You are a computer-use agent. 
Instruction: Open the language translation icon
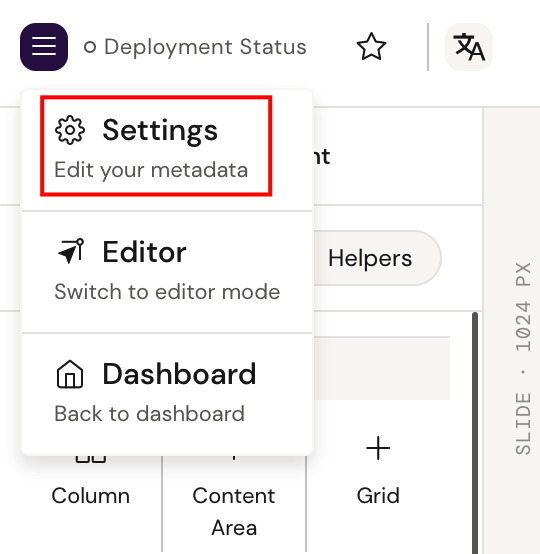[x=469, y=47]
